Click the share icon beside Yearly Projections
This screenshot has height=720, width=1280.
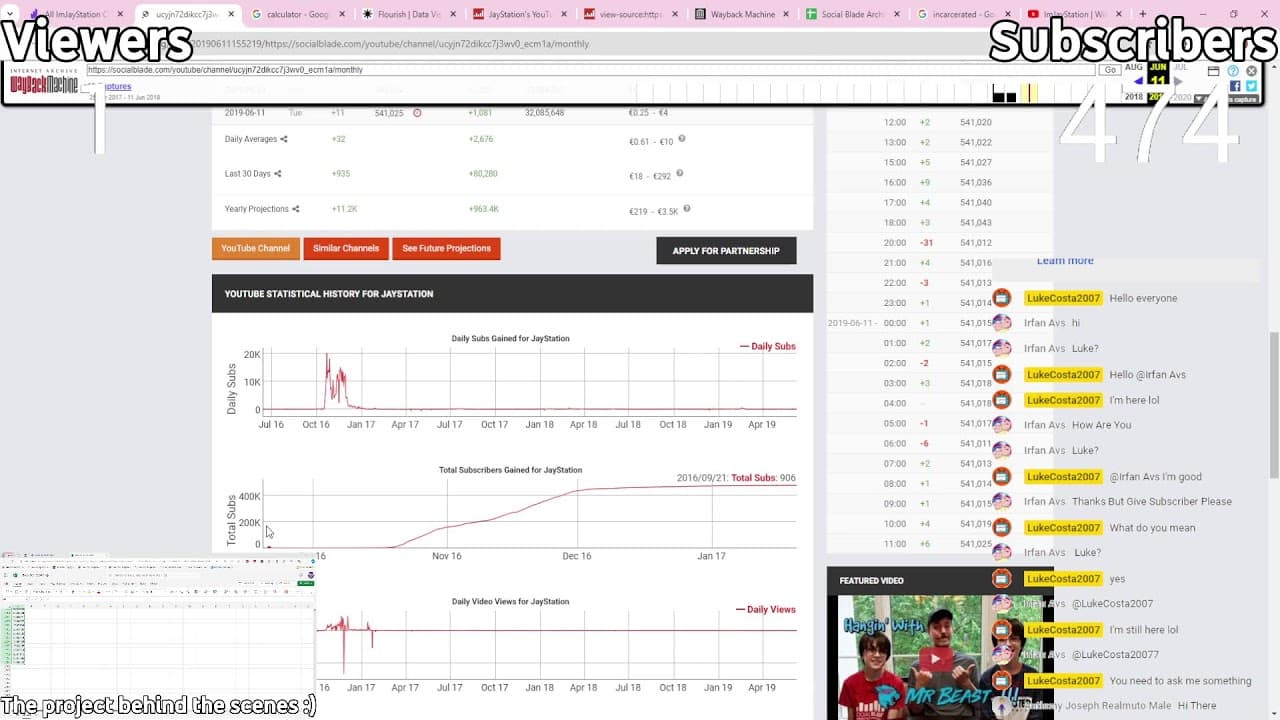pos(295,209)
